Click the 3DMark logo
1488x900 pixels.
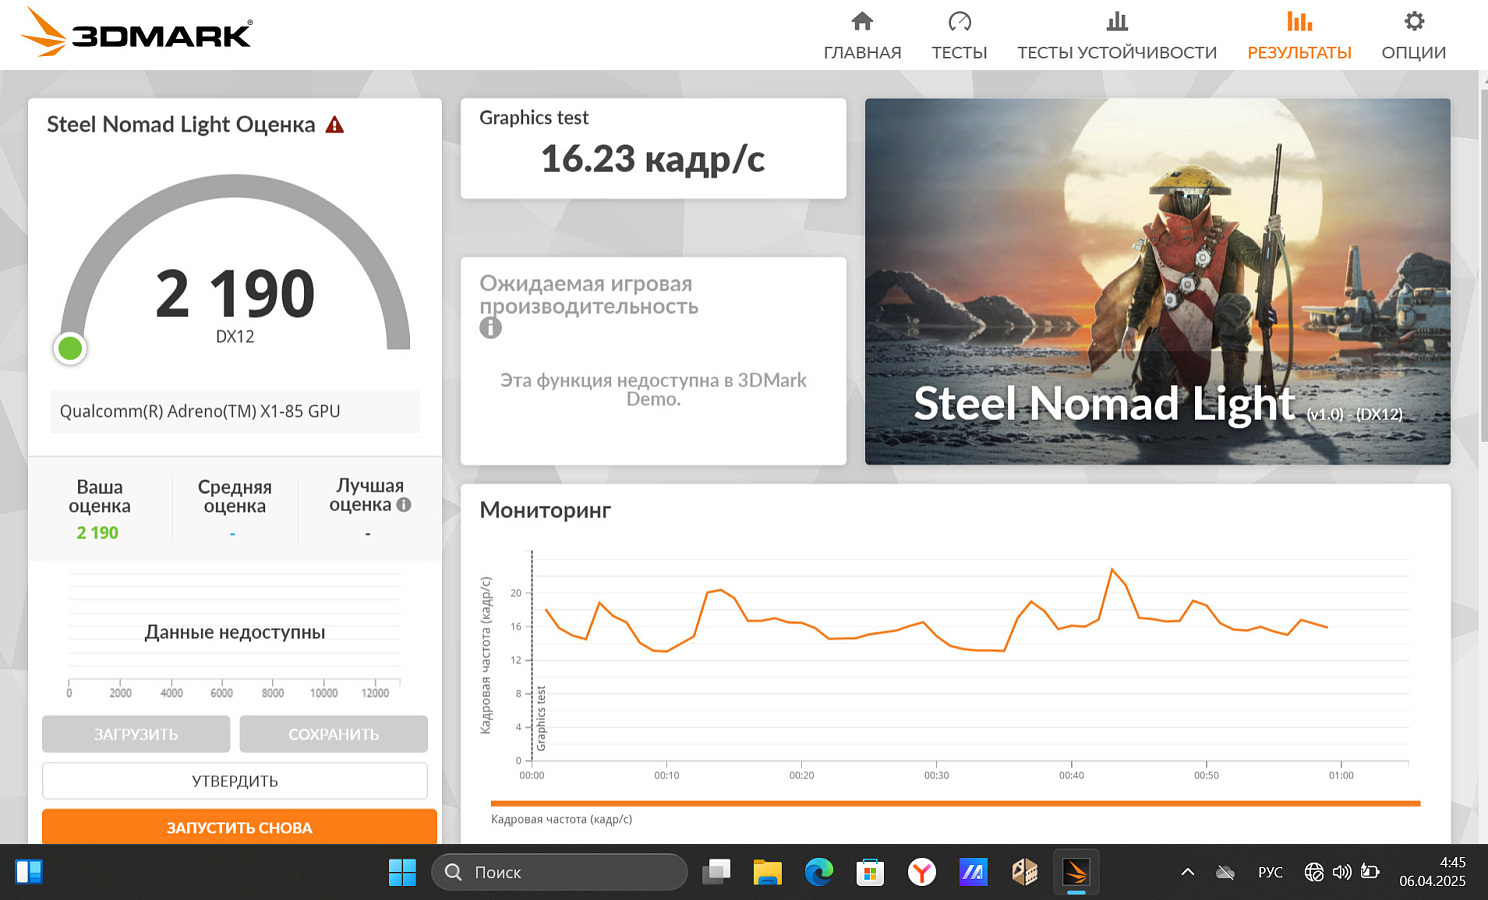coord(136,33)
